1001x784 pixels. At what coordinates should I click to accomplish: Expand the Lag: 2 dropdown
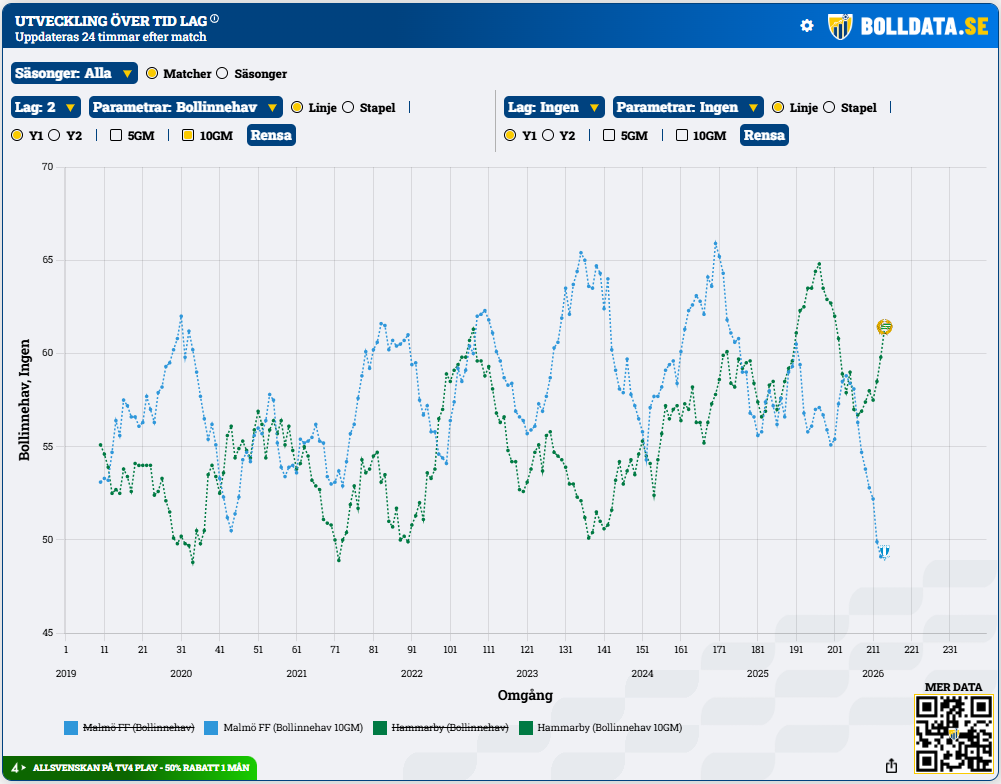point(46,108)
